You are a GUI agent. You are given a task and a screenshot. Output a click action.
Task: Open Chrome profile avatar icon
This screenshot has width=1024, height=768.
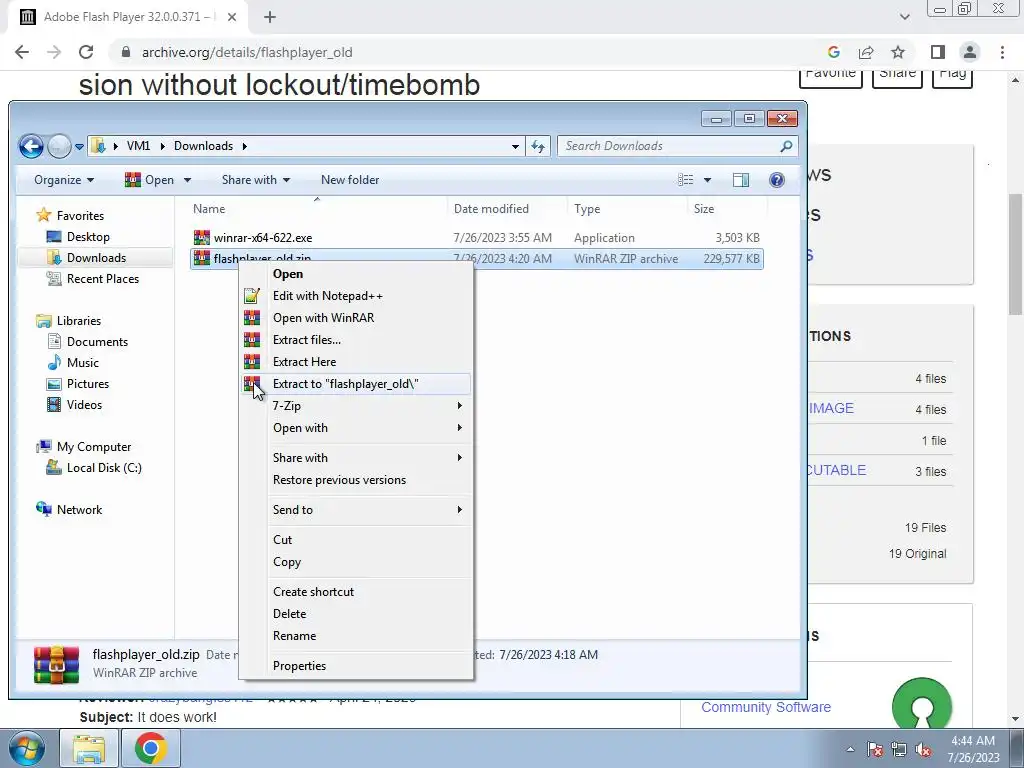970,52
